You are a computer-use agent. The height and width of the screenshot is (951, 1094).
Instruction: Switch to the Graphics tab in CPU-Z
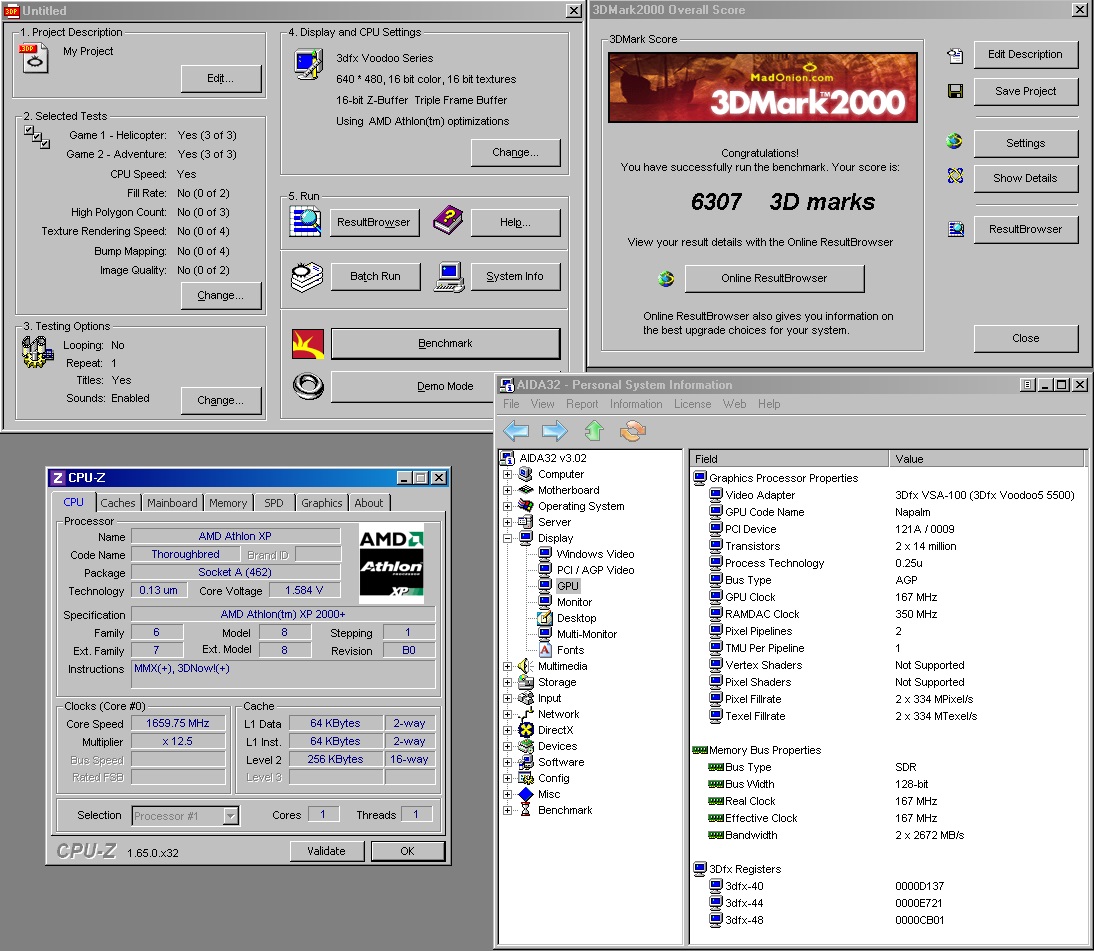[322, 503]
